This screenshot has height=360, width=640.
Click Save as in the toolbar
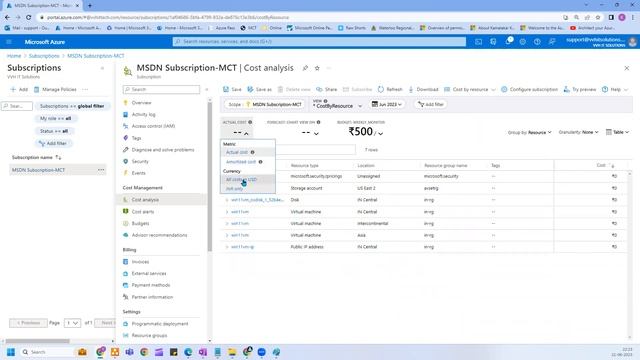point(259,89)
